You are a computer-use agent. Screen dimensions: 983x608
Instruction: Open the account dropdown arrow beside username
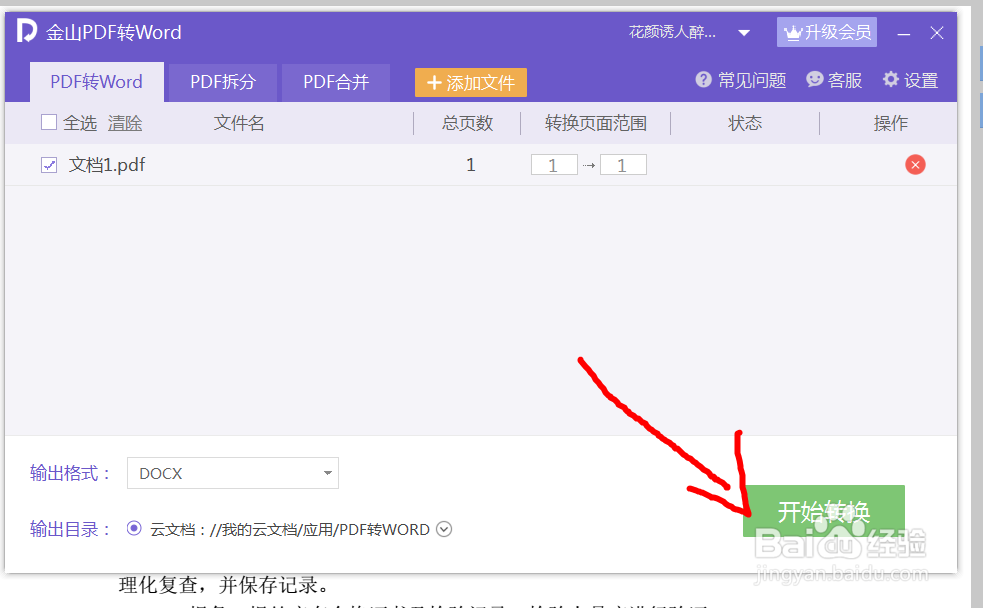(744, 33)
